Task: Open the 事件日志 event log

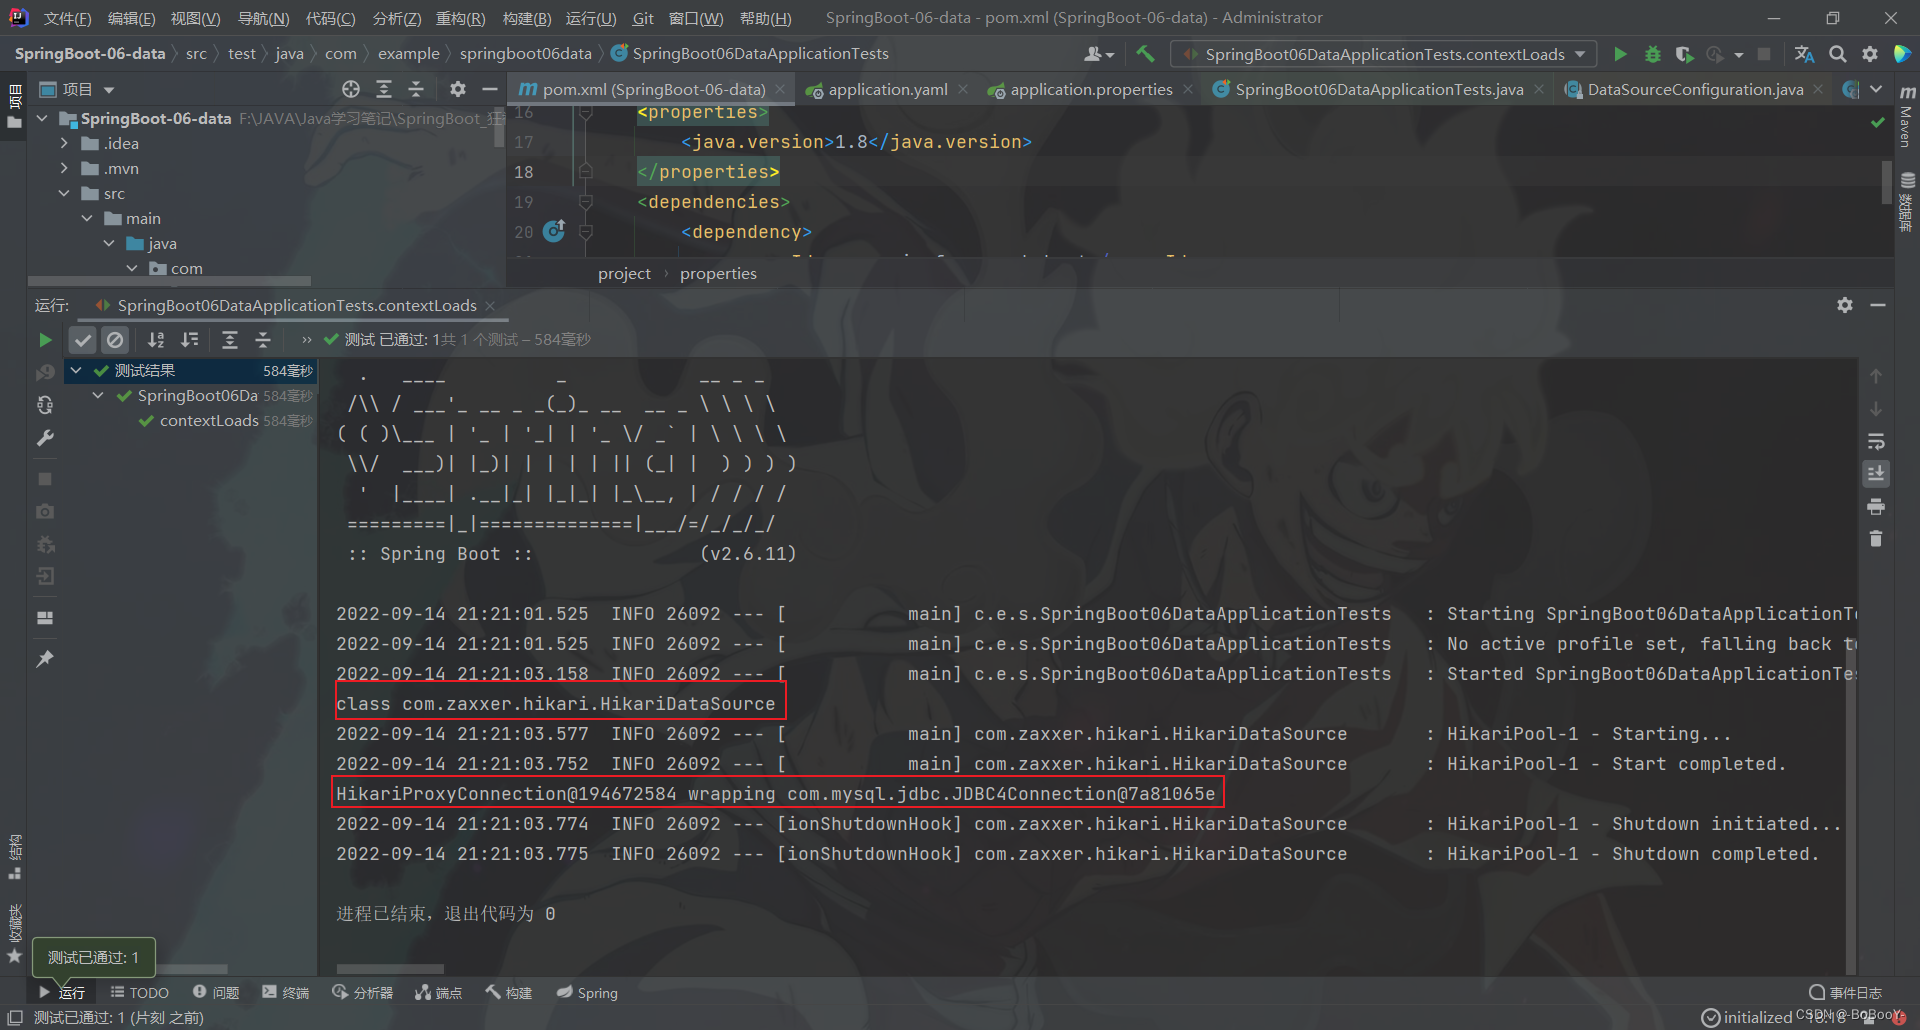Action: [x=1846, y=992]
